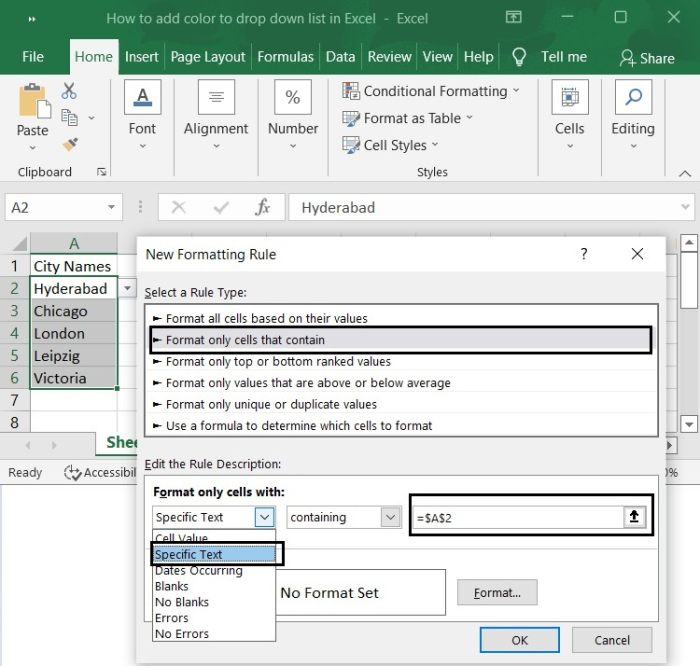This screenshot has width=700, height=666.
Task: Switch to the Page Layout tab
Action: coord(209,57)
